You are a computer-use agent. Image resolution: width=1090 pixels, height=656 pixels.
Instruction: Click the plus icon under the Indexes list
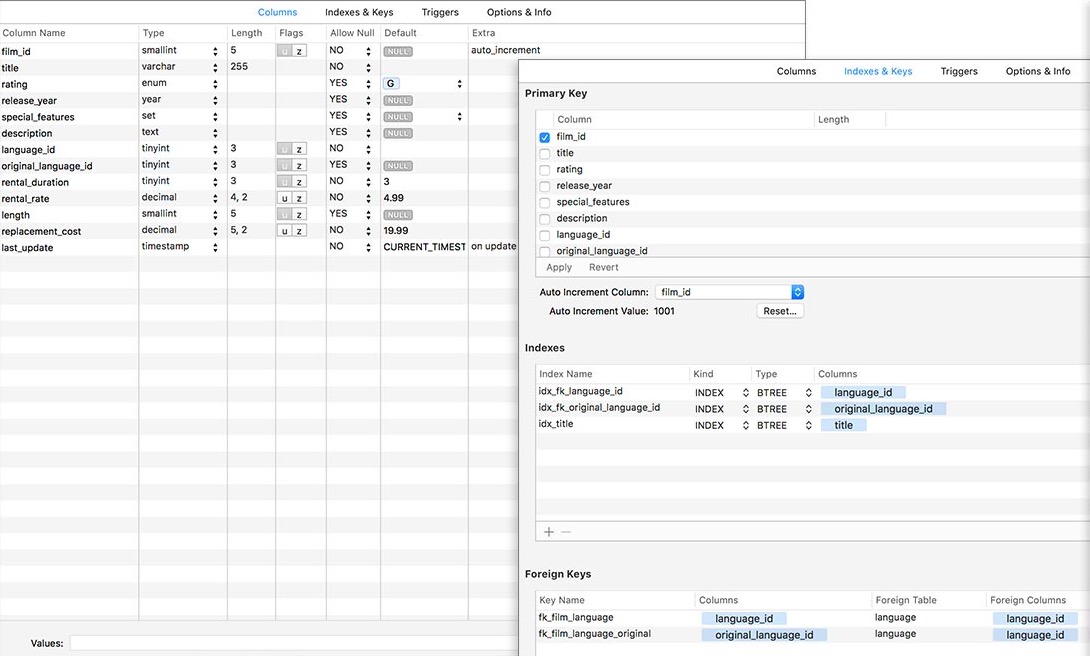coord(548,532)
